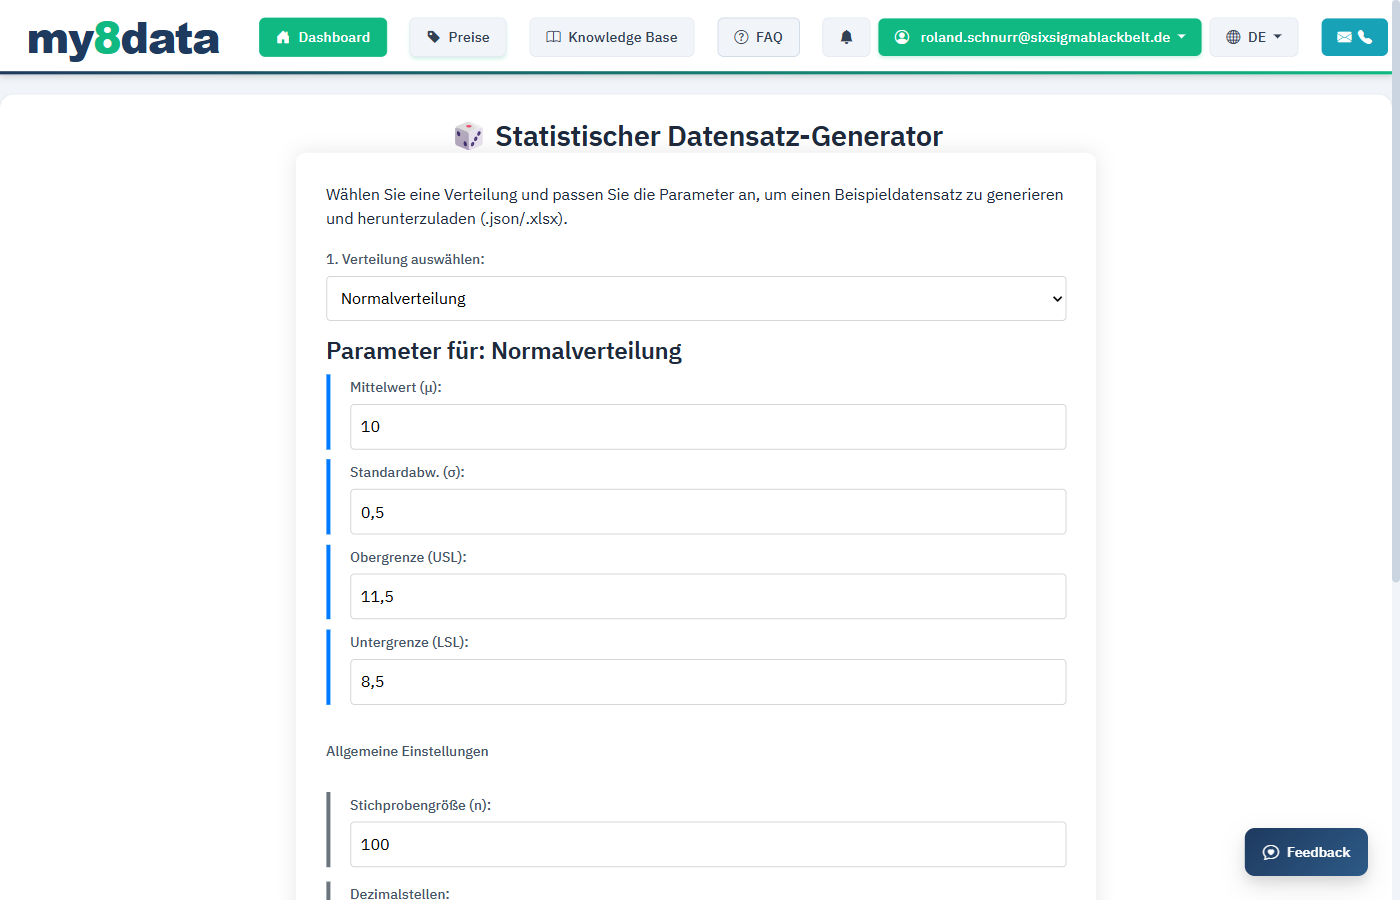Click the mail and phone contact button

coord(1355,37)
